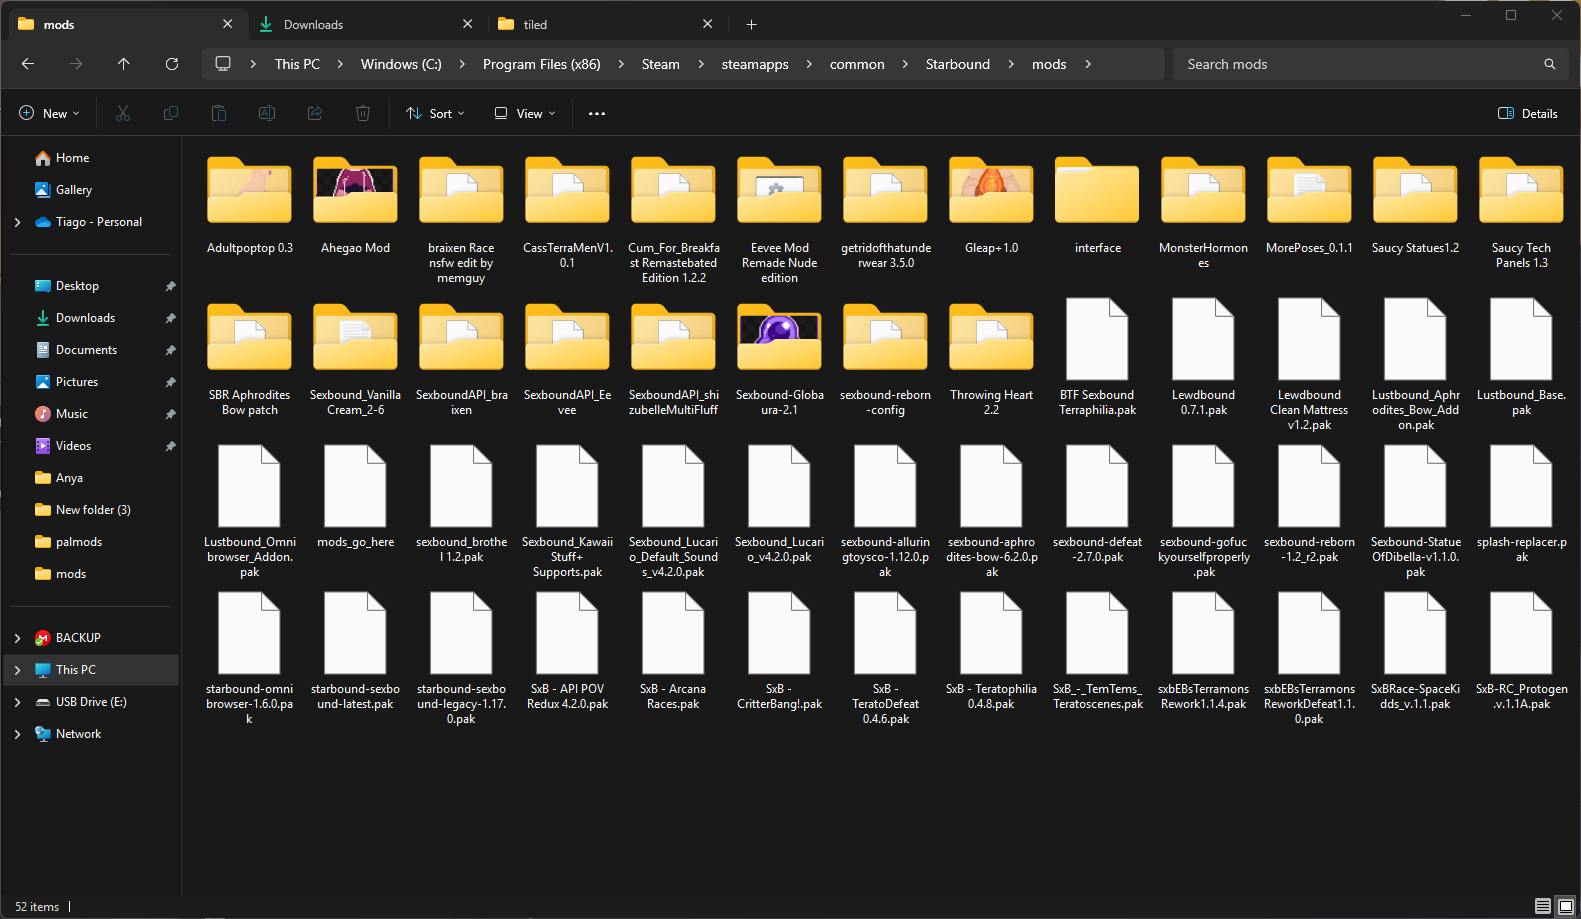
Task: Select Throwing Heart 2.2 folder
Action: coord(991,359)
